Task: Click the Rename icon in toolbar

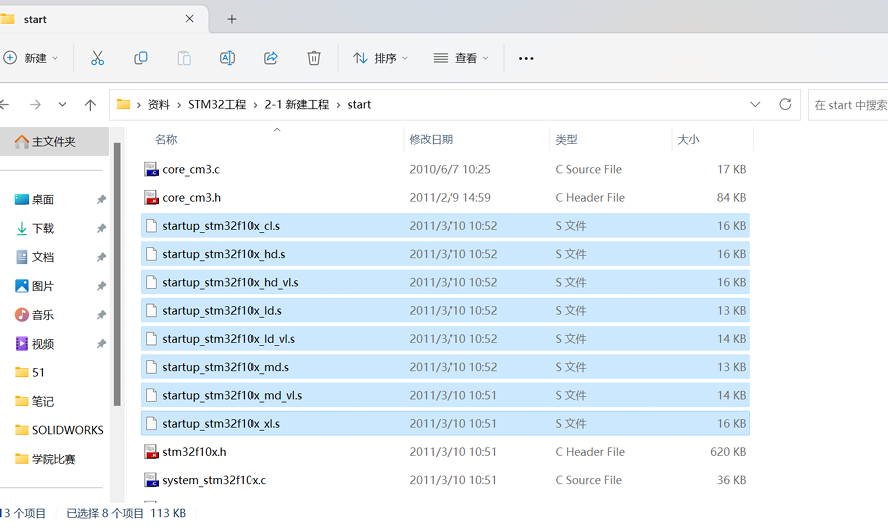Action: tap(227, 58)
